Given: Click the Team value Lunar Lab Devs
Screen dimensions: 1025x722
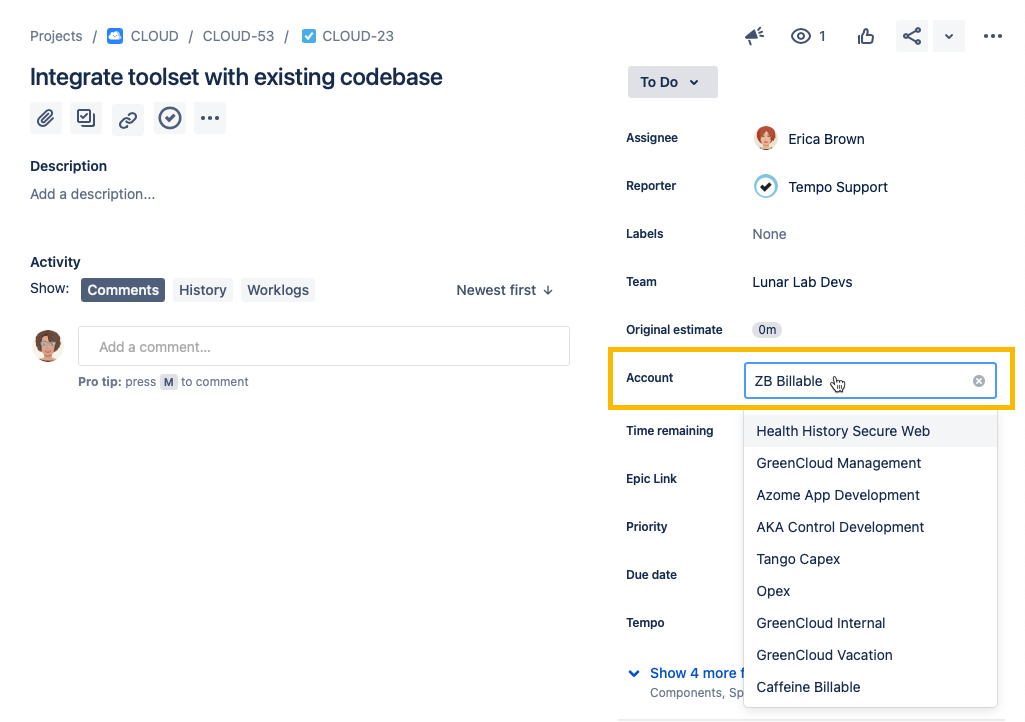Looking at the screenshot, I should (802, 282).
